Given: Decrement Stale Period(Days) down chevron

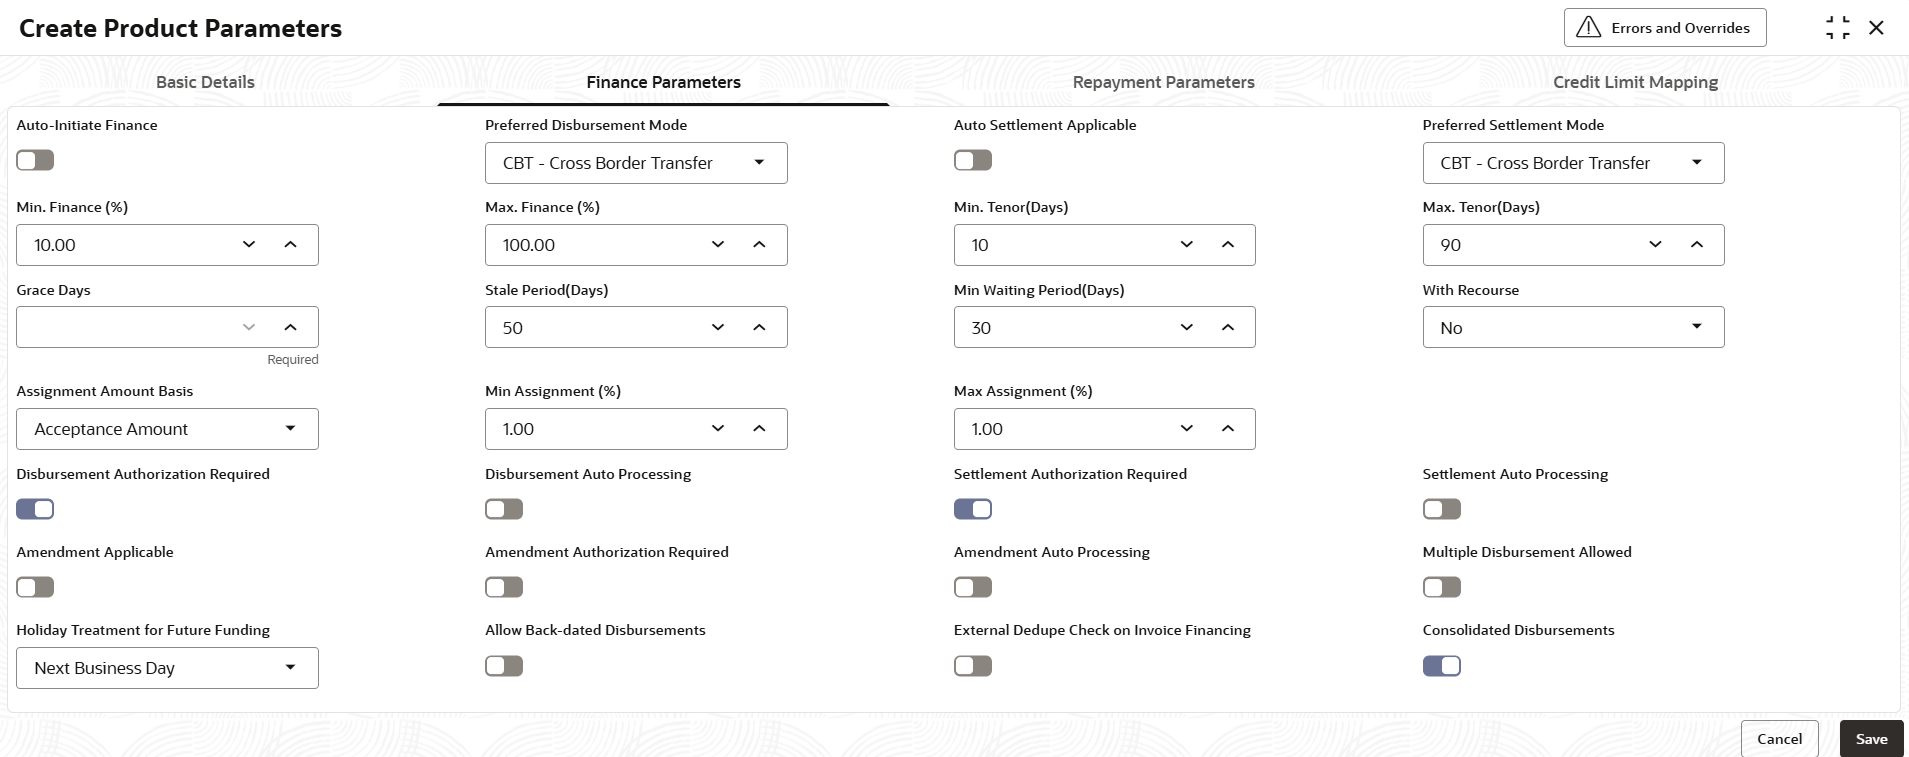Looking at the screenshot, I should click(718, 327).
